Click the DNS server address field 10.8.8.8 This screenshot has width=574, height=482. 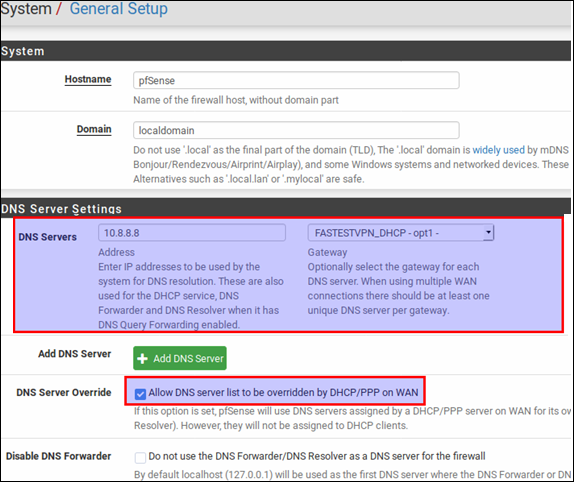(192, 233)
